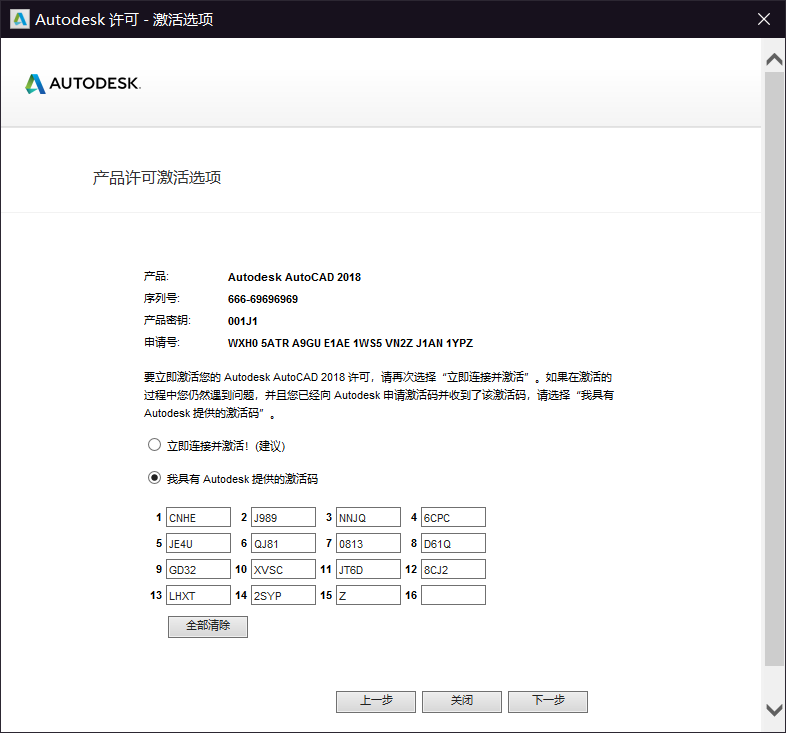Select '立即连接并激活' radio option

tap(154, 445)
